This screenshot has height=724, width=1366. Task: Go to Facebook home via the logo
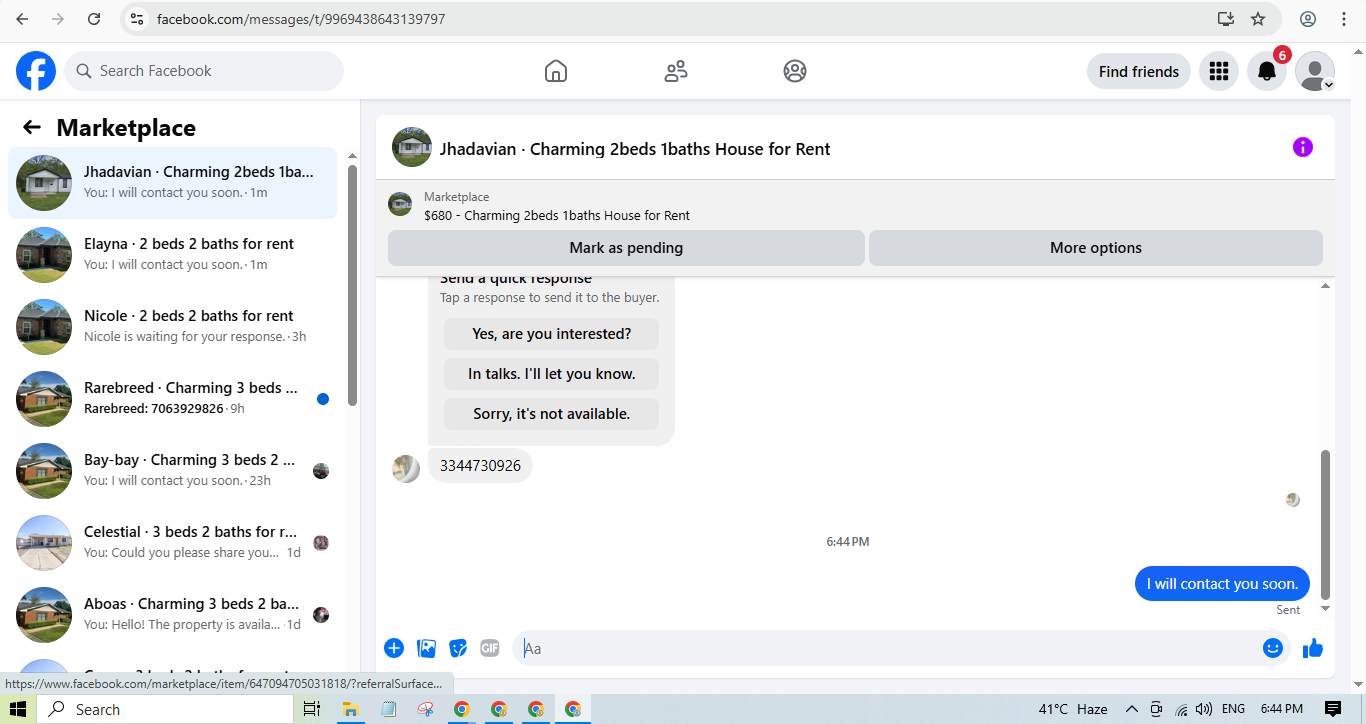point(36,71)
